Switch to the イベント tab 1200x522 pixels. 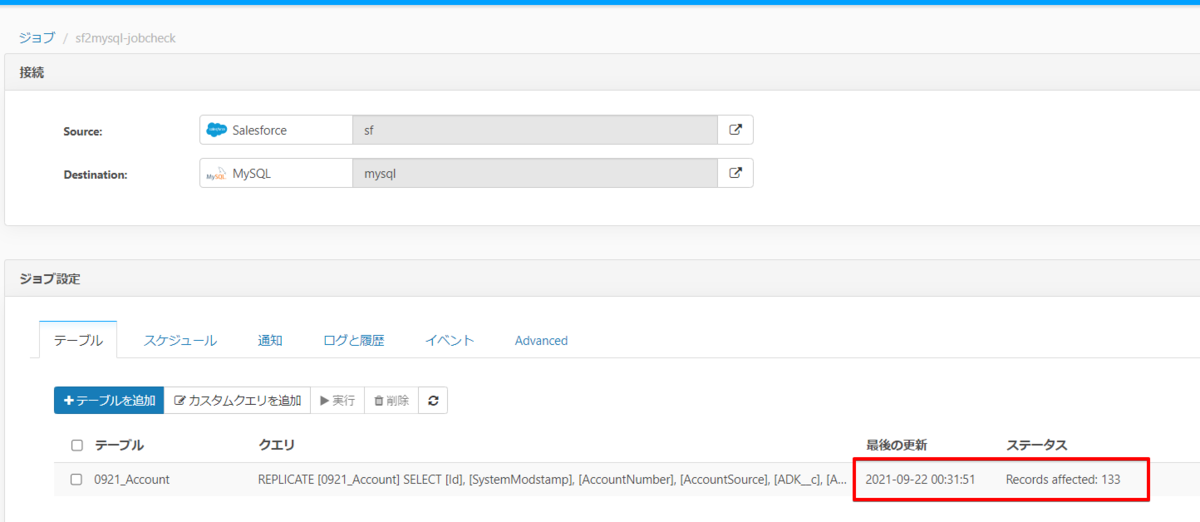click(449, 340)
